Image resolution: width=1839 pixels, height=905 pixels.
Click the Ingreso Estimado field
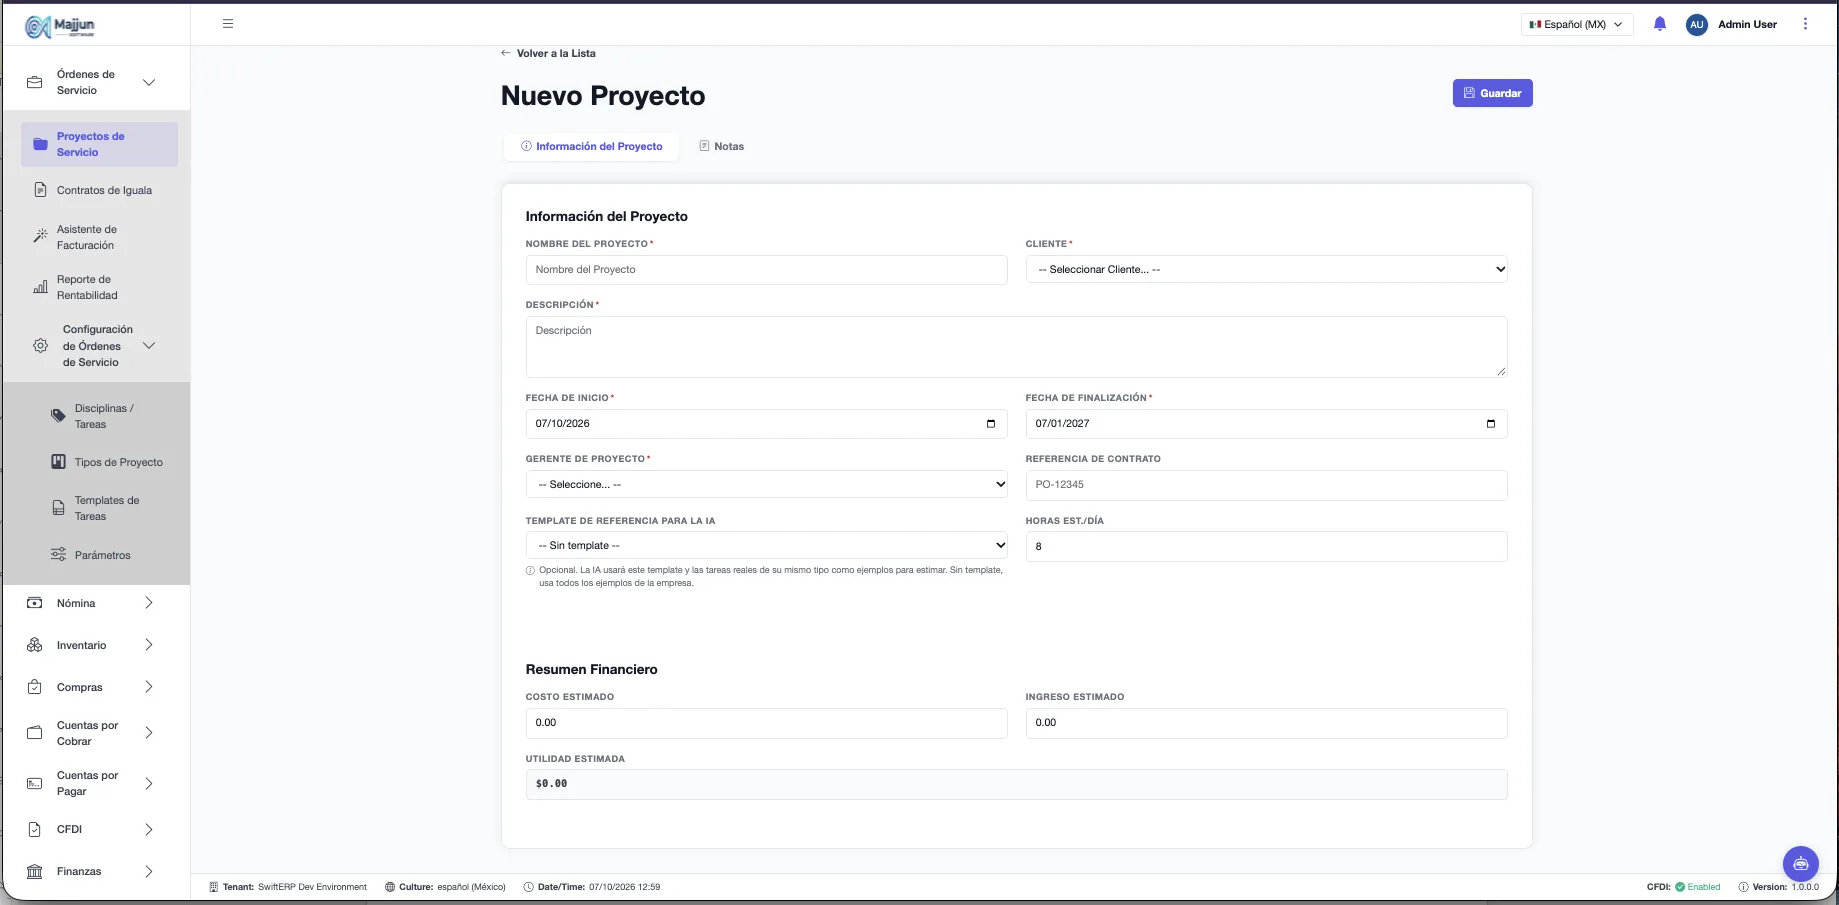[1266, 723]
